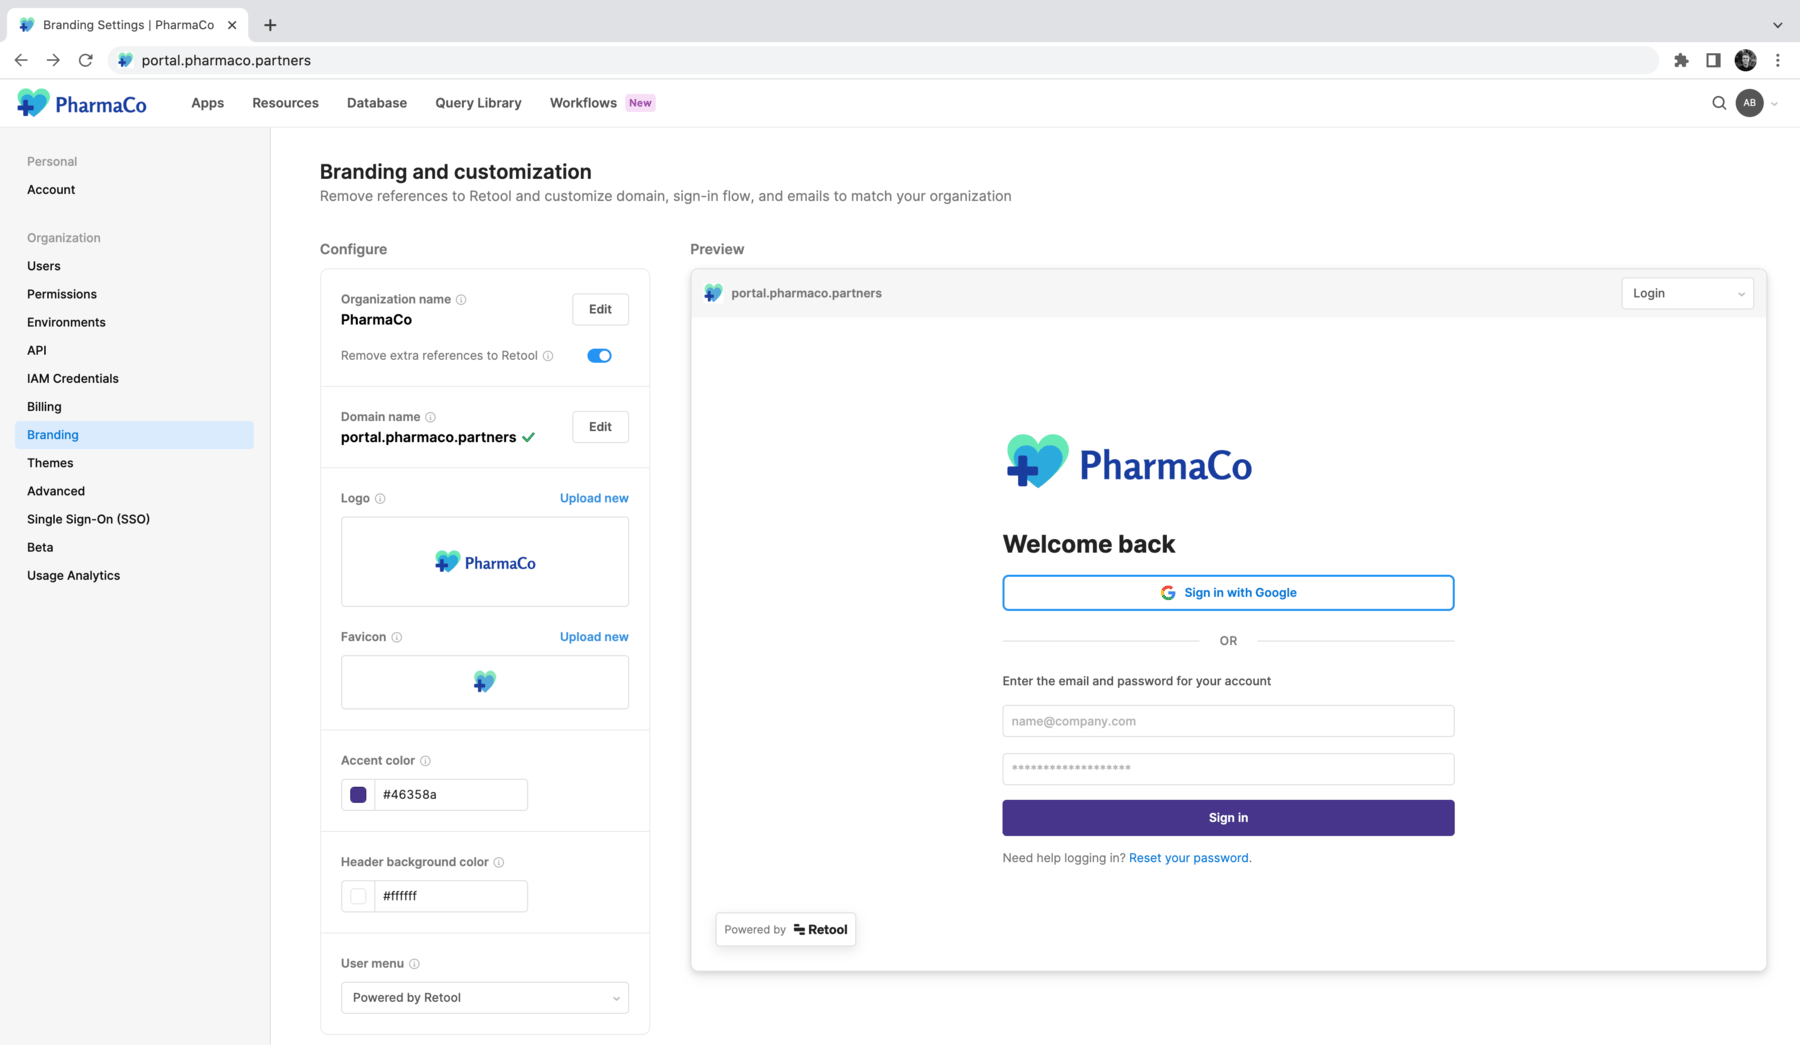The width and height of the screenshot is (1800, 1045).
Task: Edit the Domain name
Action: tap(600, 427)
